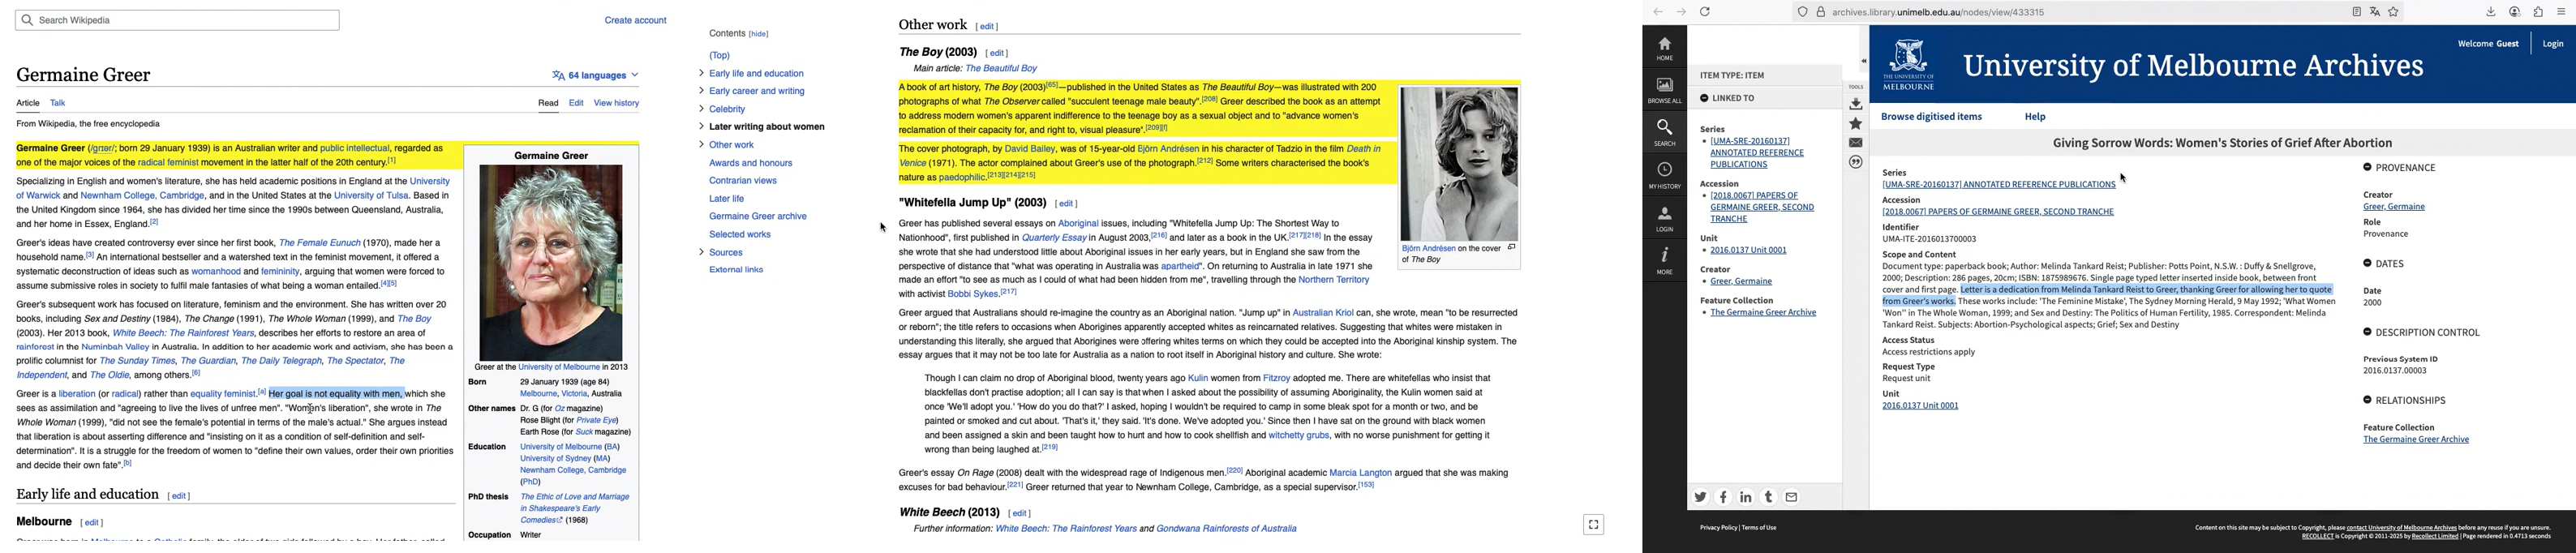Share the item on Tumblr
Screen dimensions: 2576x553
point(1769,497)
